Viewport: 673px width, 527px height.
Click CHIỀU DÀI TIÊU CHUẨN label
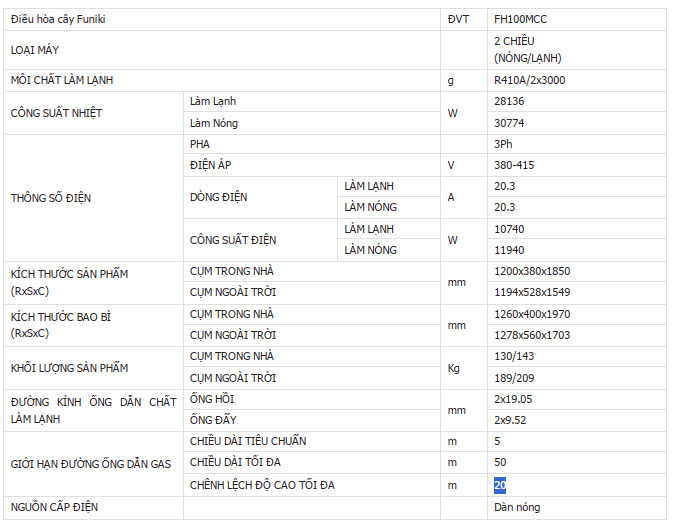click(x=248, y=441)
